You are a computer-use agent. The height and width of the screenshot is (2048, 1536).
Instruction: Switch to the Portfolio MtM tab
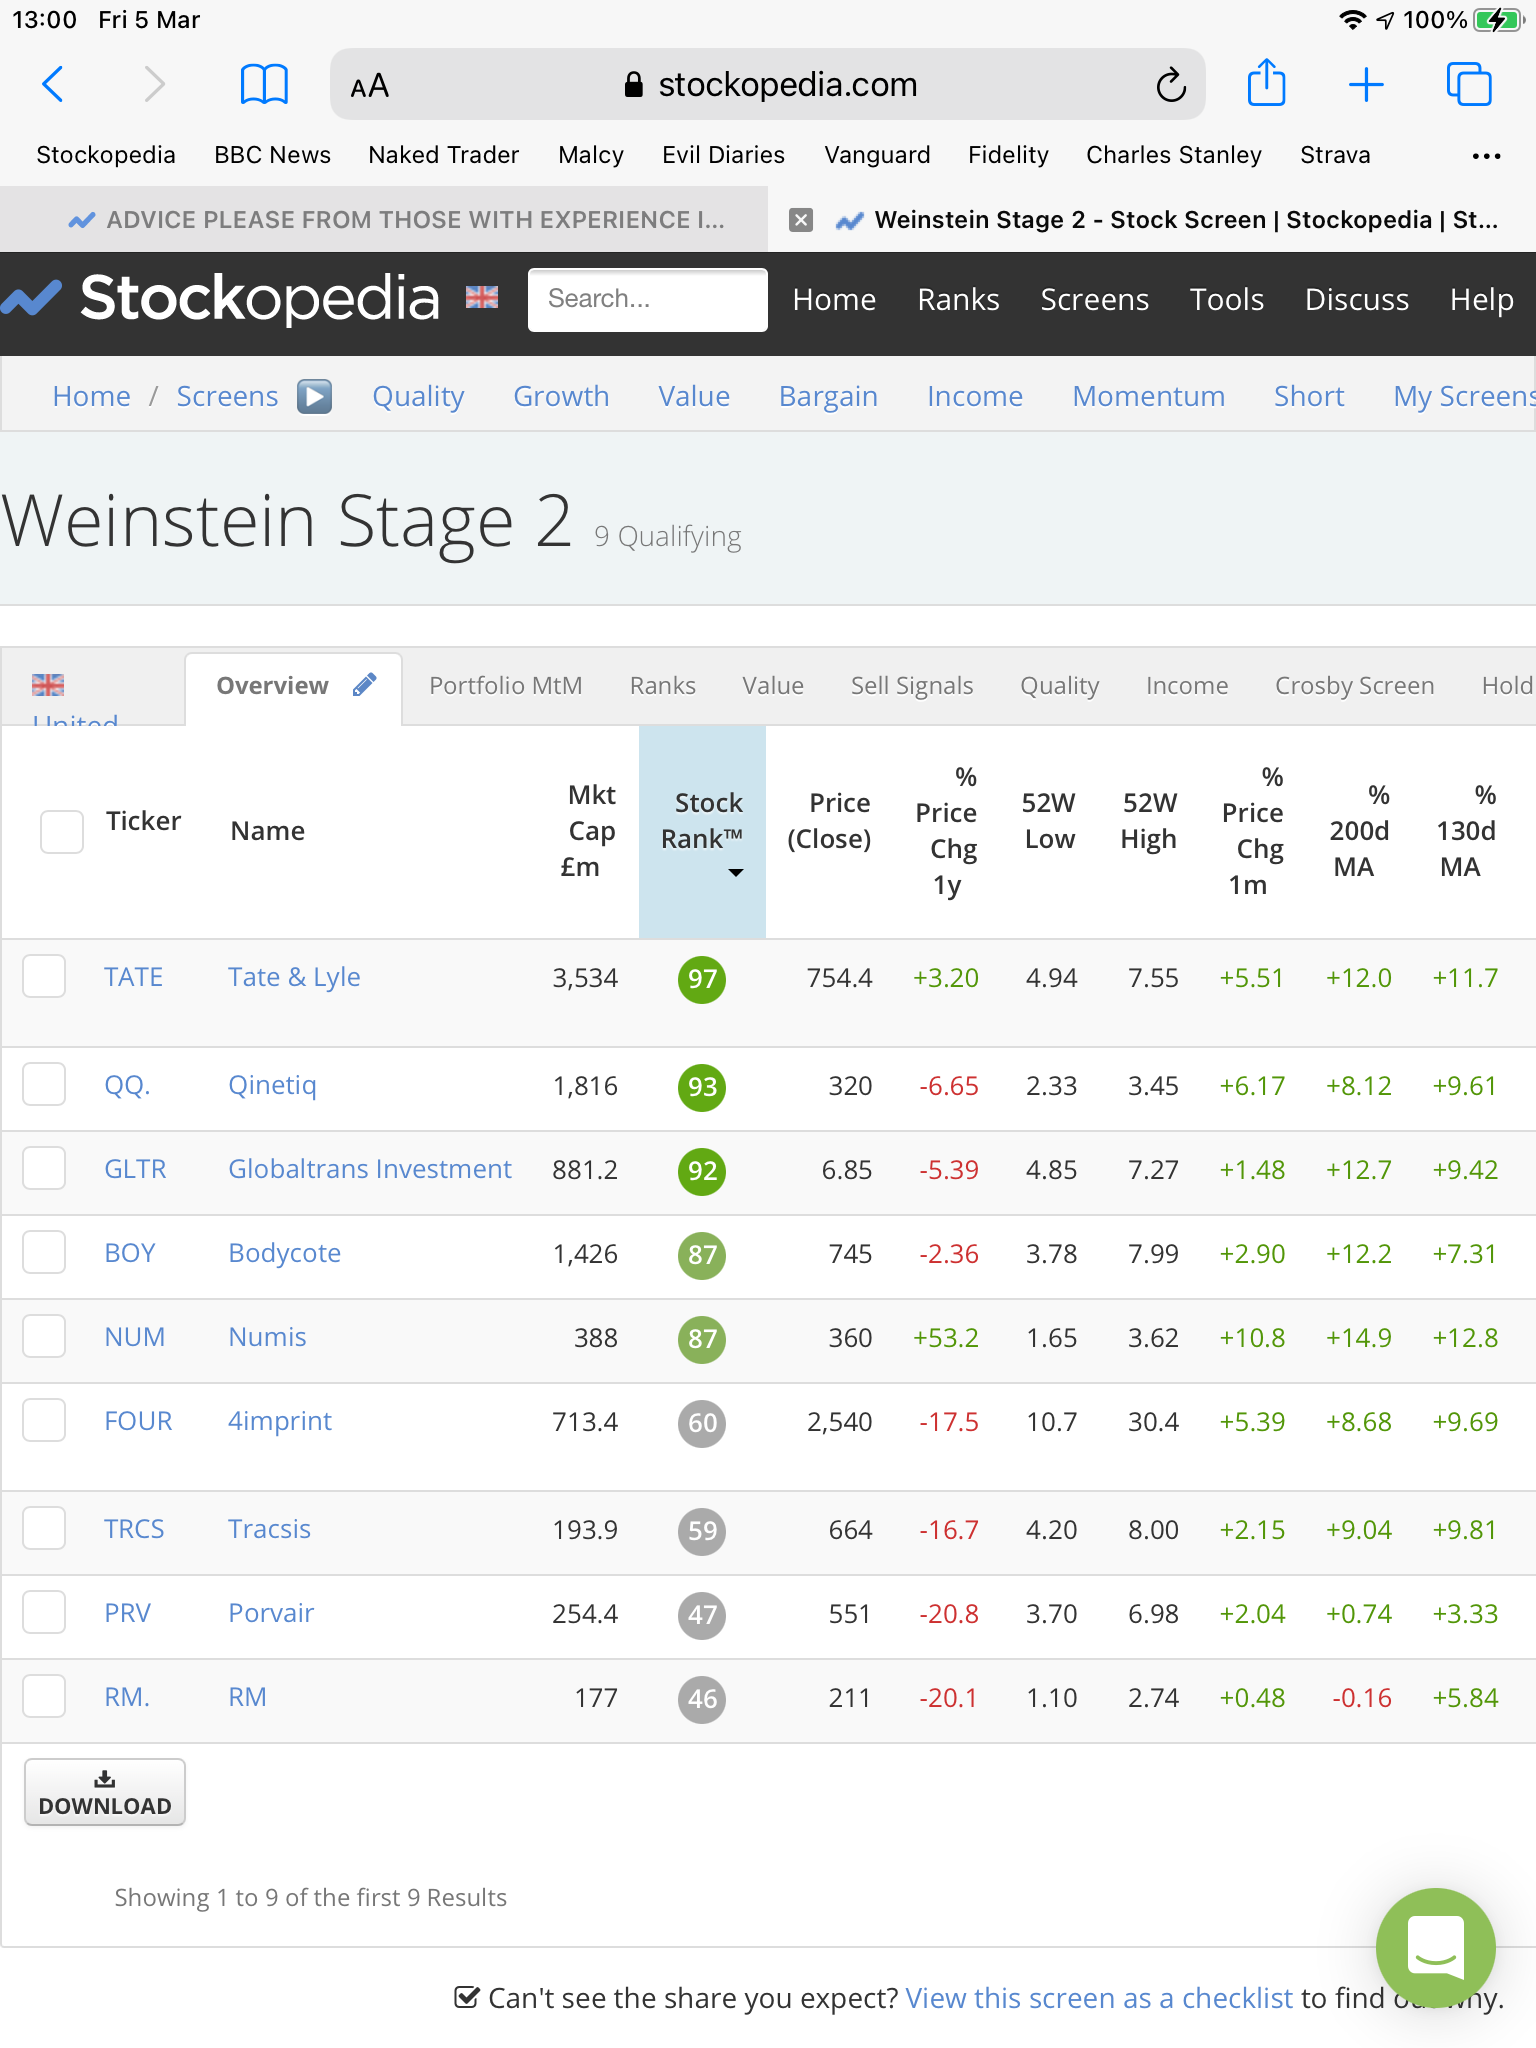pos(505,685)
